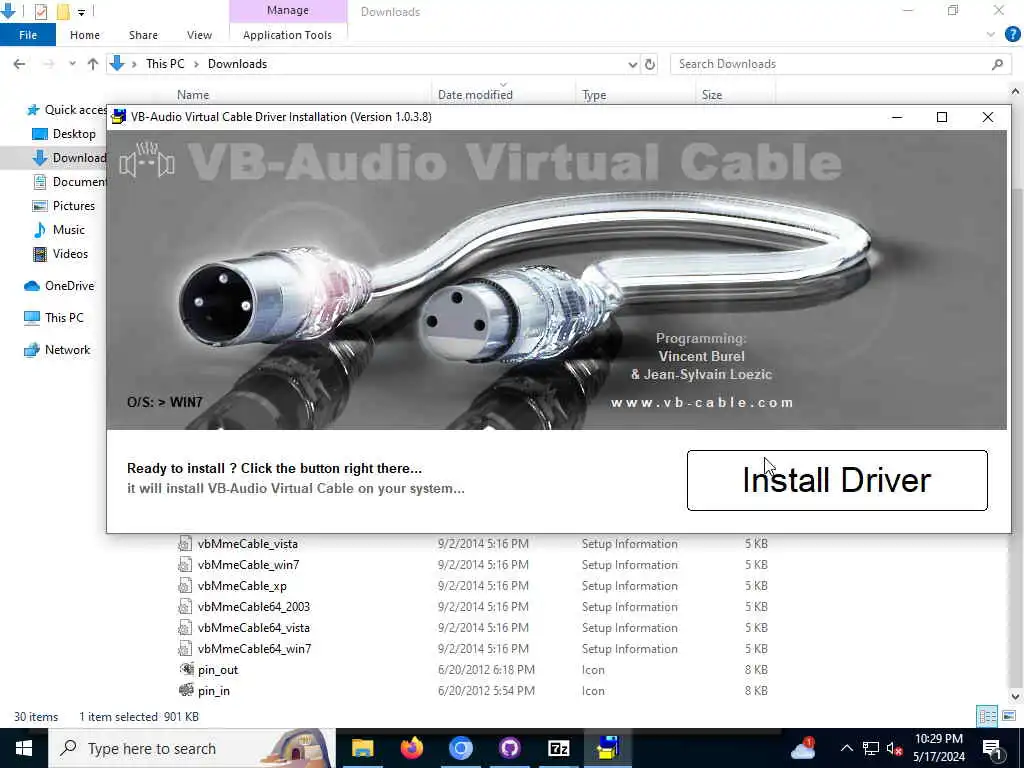1024x768 pixels.
Task: Select the vbMmeCable64_2003 file
Action: 253,607
